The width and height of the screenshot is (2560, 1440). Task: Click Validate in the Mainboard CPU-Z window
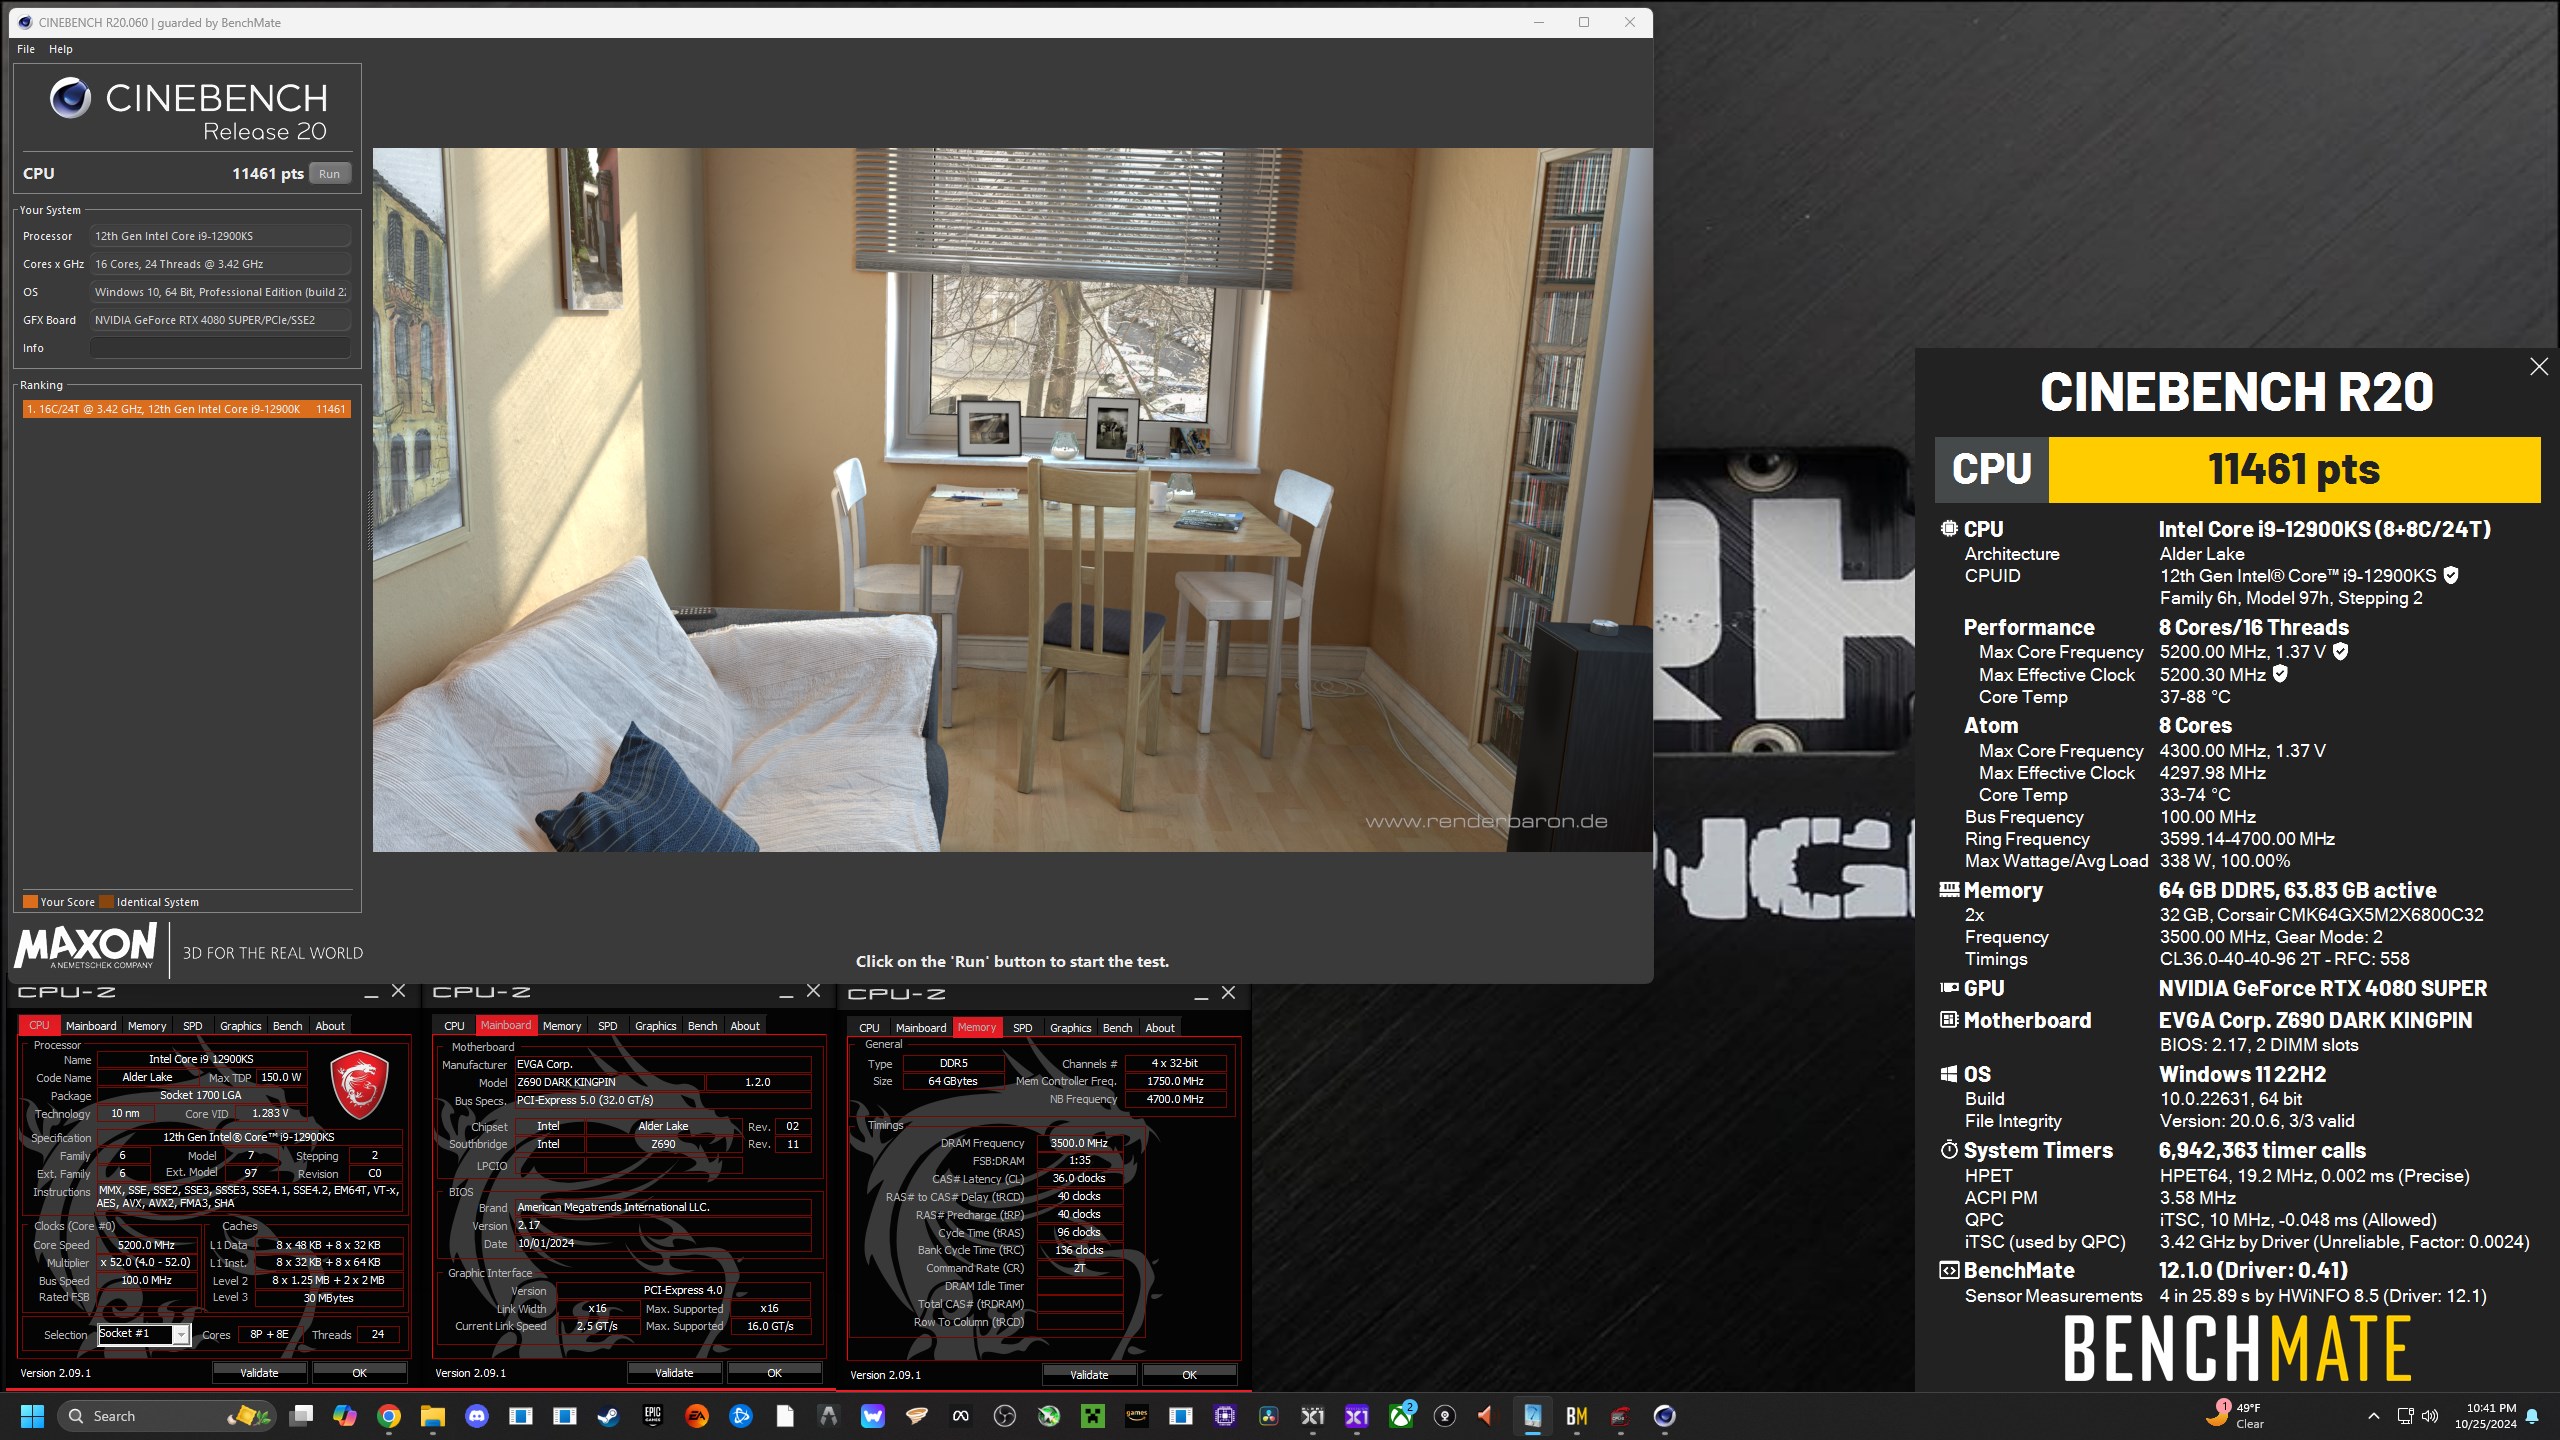coord(674,1373)
